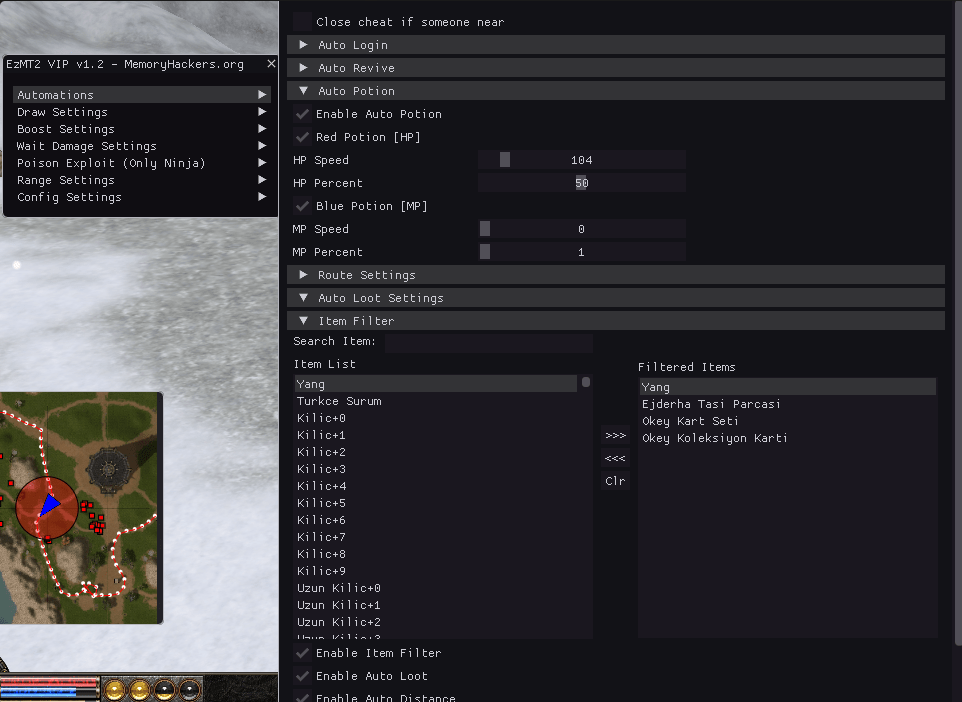
Task: Open Config Settings submenu
Action: (142, 197)
